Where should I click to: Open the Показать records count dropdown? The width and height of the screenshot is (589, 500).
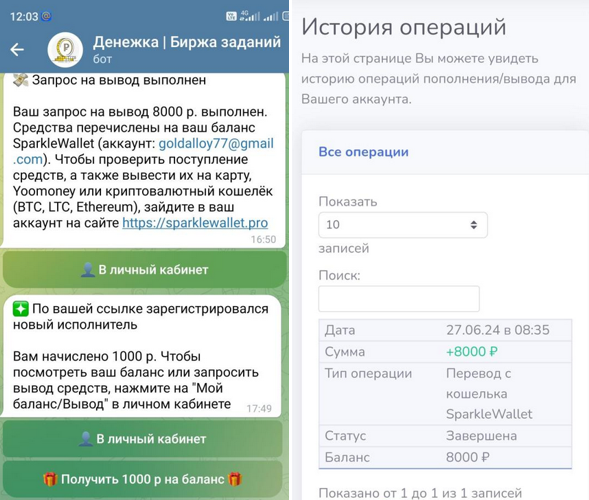tap(403, 225)
